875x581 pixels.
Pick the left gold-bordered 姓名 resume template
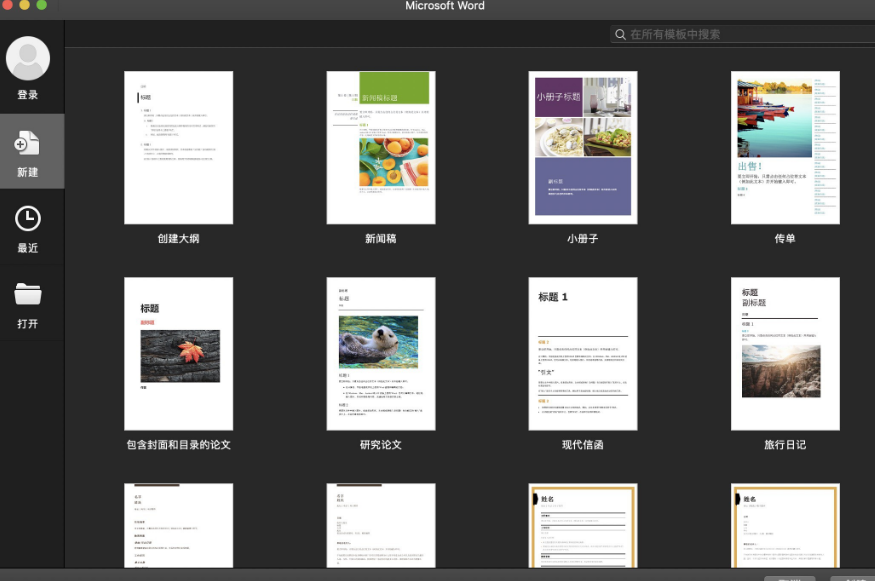click(x=583, y=525)
